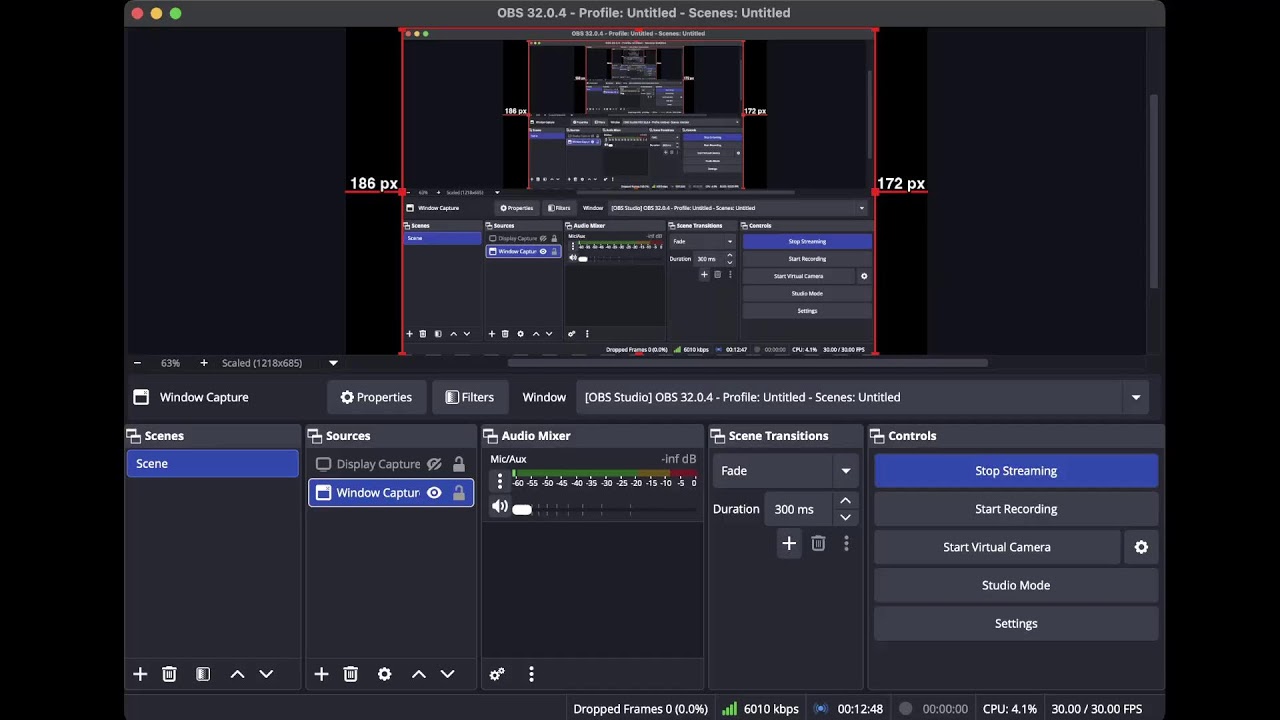The image size is (1280, 720).
Task: Click Dropped Frames status text
Action: tap(640, 709)
